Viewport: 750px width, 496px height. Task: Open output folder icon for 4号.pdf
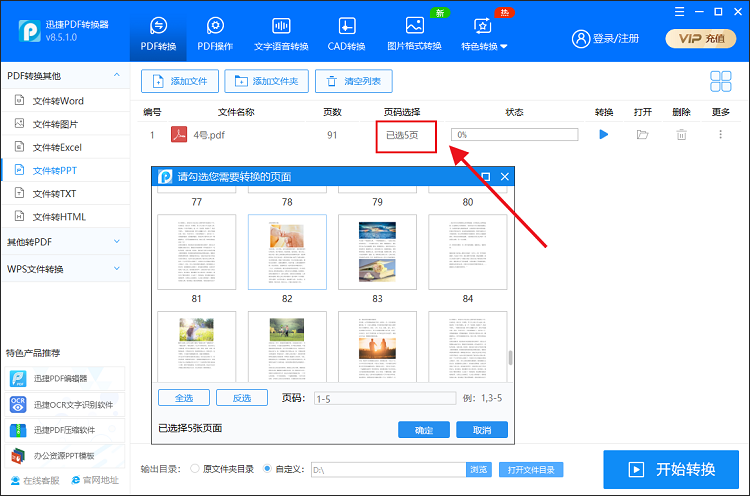tap(643, 134)
